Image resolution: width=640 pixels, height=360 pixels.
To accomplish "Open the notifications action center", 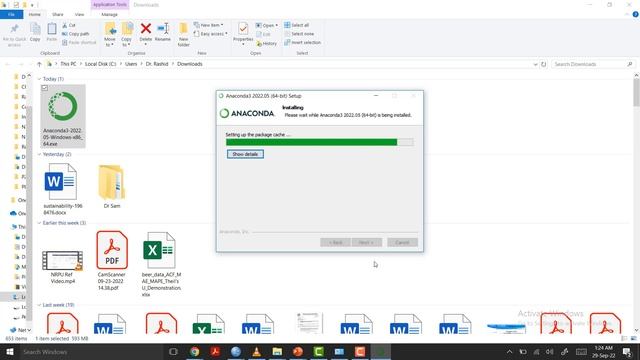I will (x=627, y=351).
